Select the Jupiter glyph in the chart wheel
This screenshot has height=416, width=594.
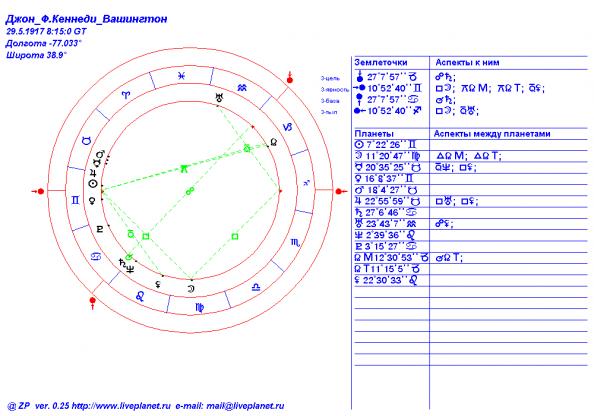click(93, 174)
